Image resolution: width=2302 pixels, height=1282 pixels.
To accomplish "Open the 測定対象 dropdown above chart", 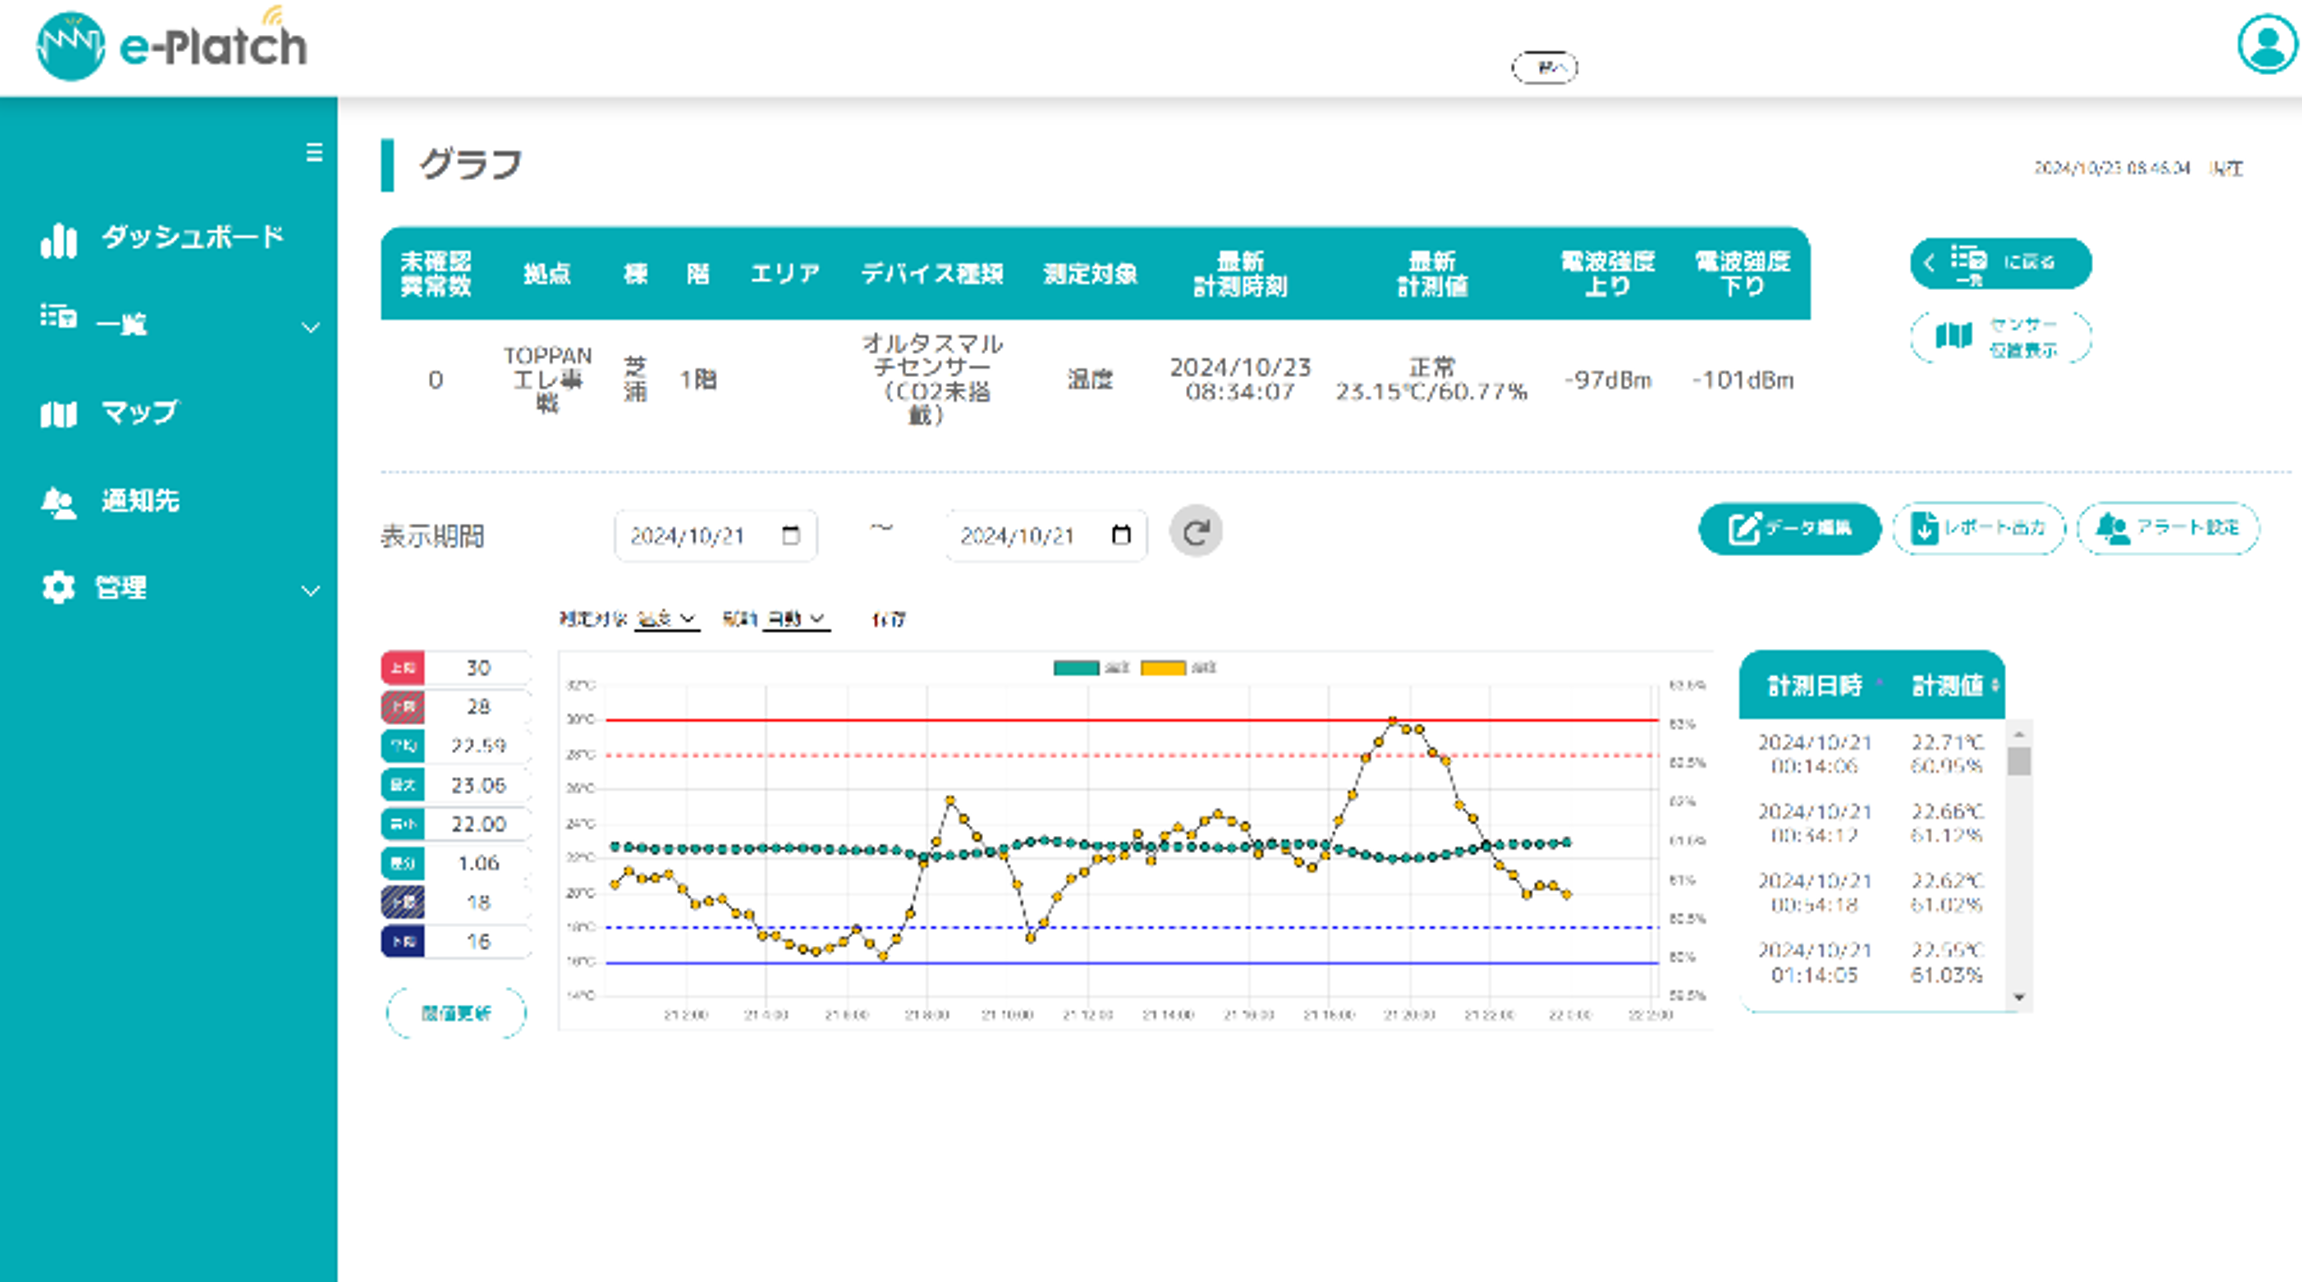I will click(x=667, y=619).
